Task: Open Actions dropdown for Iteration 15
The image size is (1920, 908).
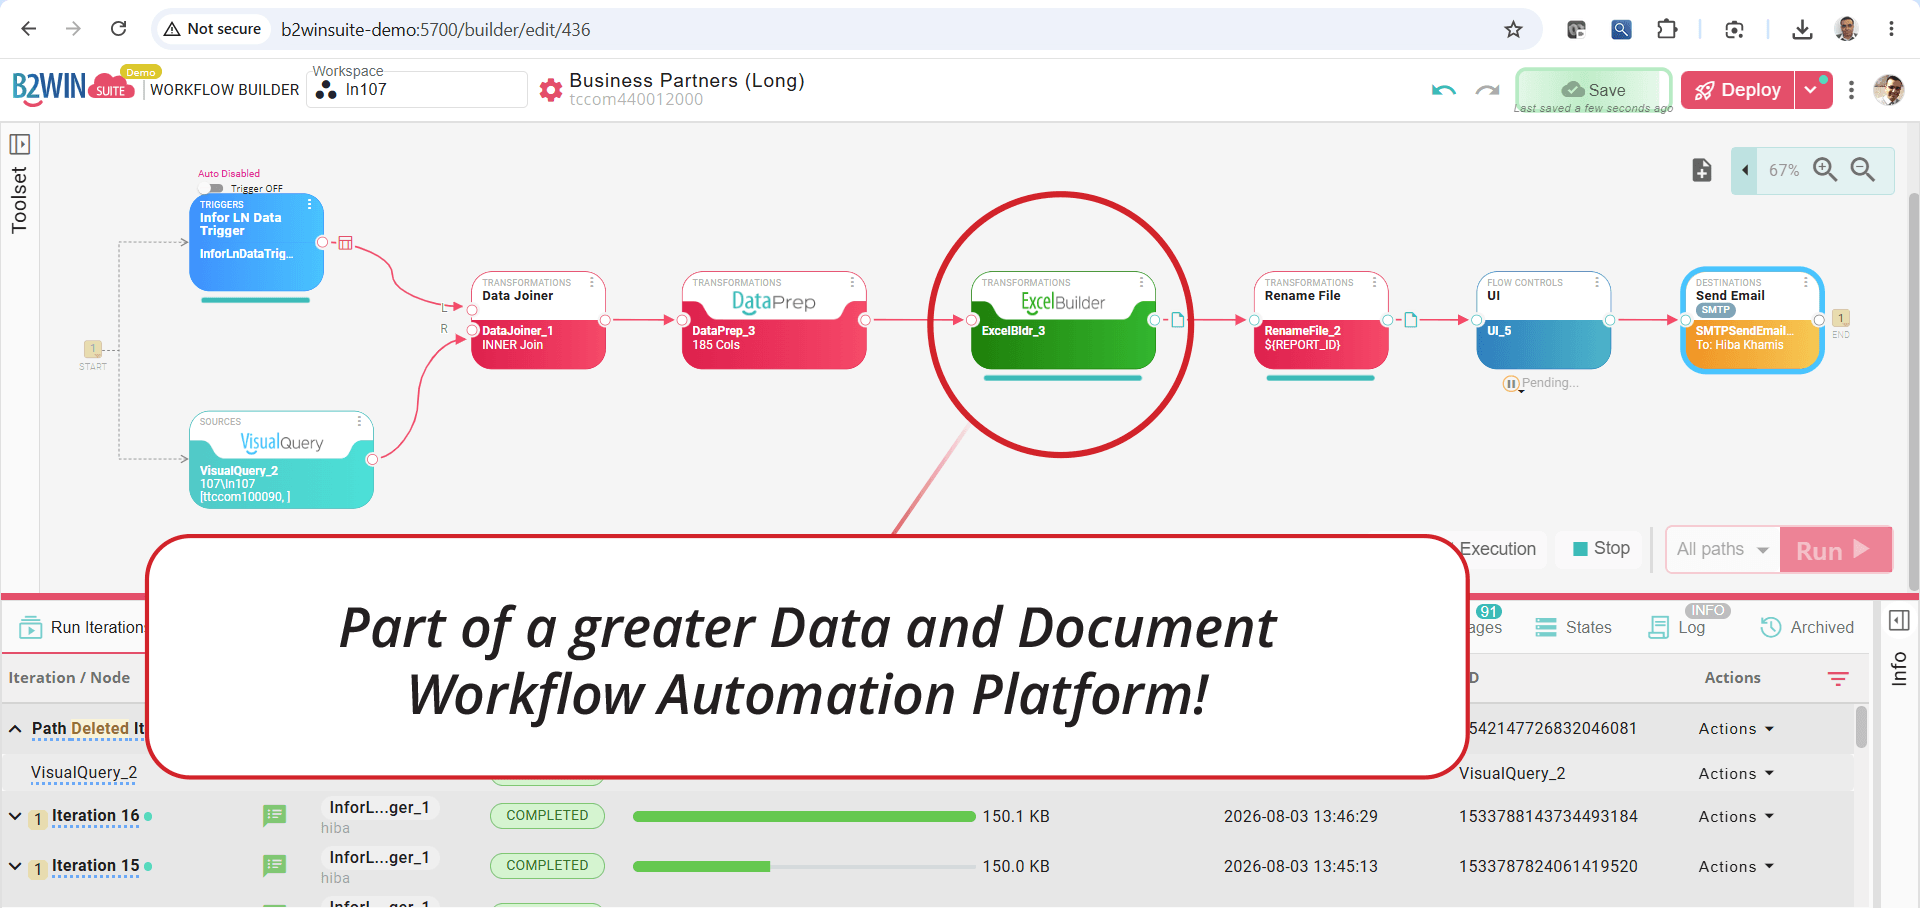Action: click(x=1736, y=867)
